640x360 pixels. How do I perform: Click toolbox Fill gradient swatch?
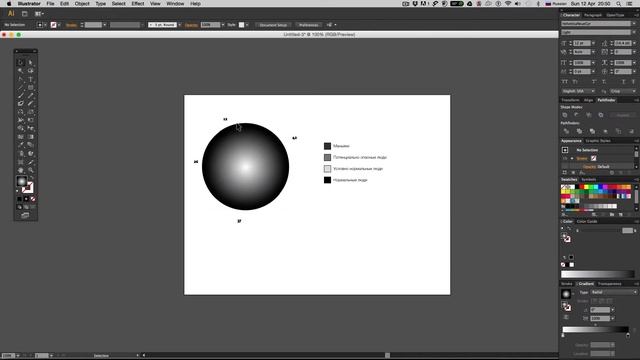(22, 181)
